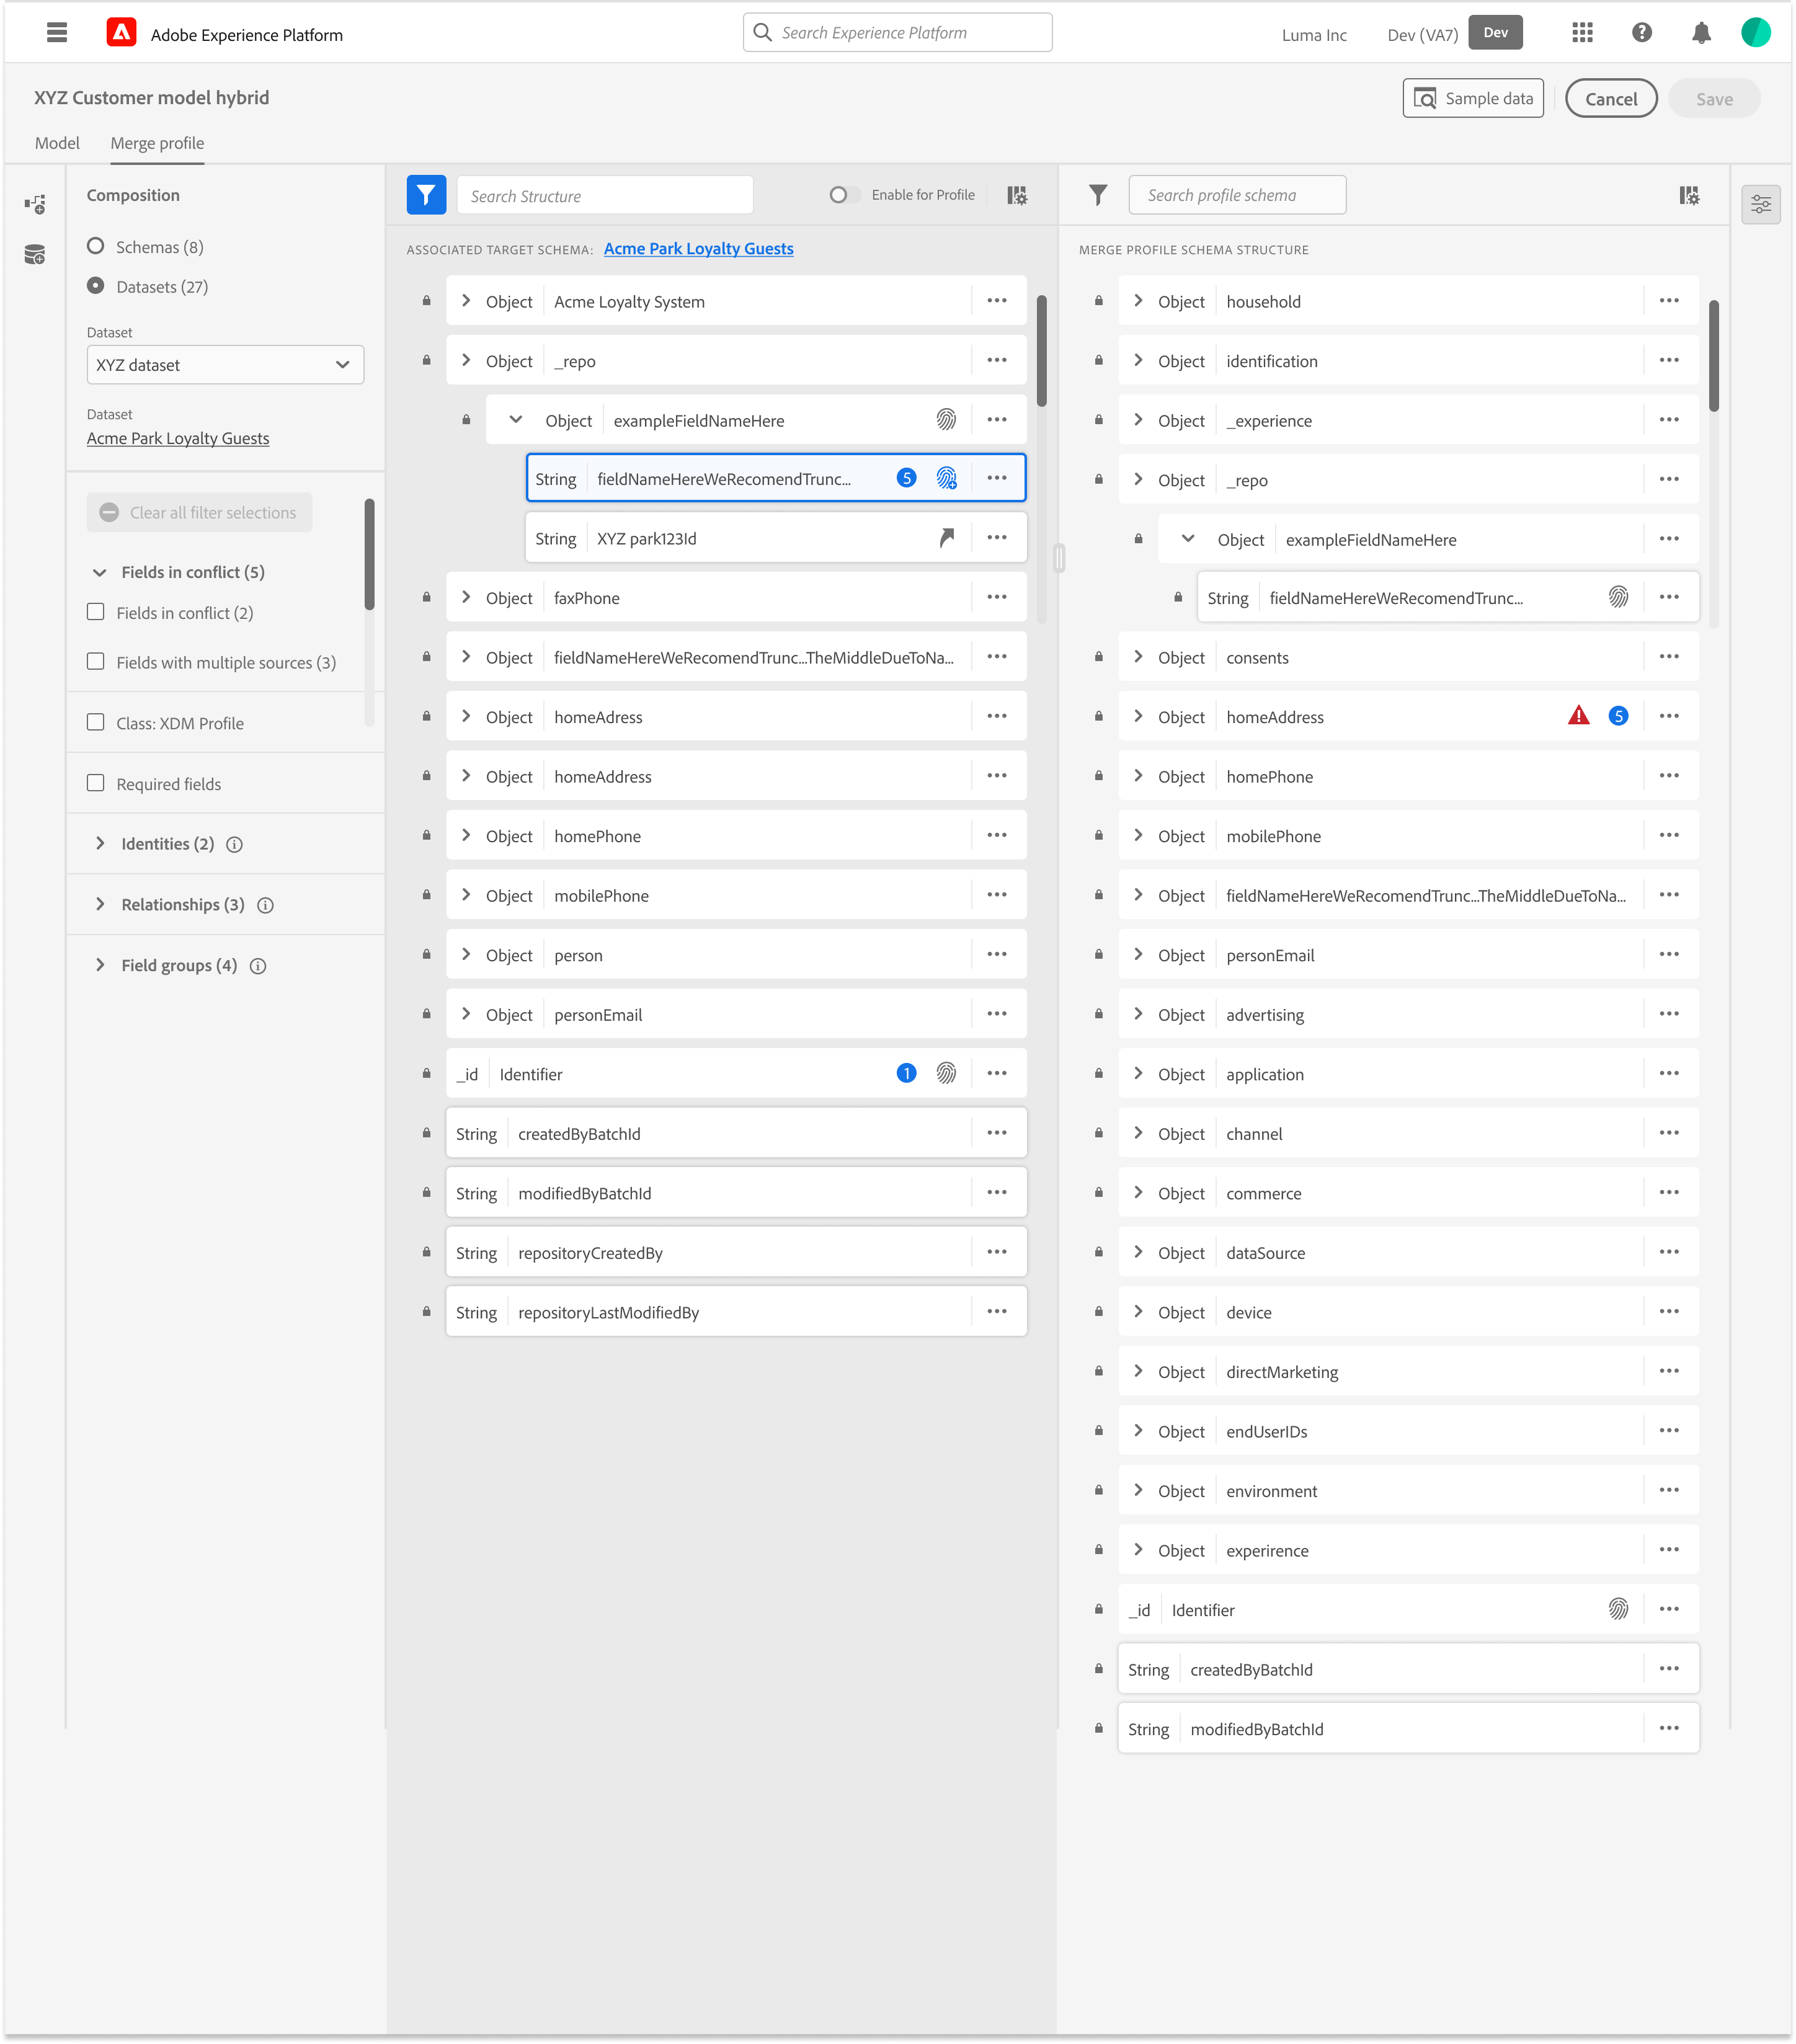The height and width of the screenshot is (2044, 1796).
Task: Open Acme Park Loyalty Guests schema link
Action: pos(698,249)
